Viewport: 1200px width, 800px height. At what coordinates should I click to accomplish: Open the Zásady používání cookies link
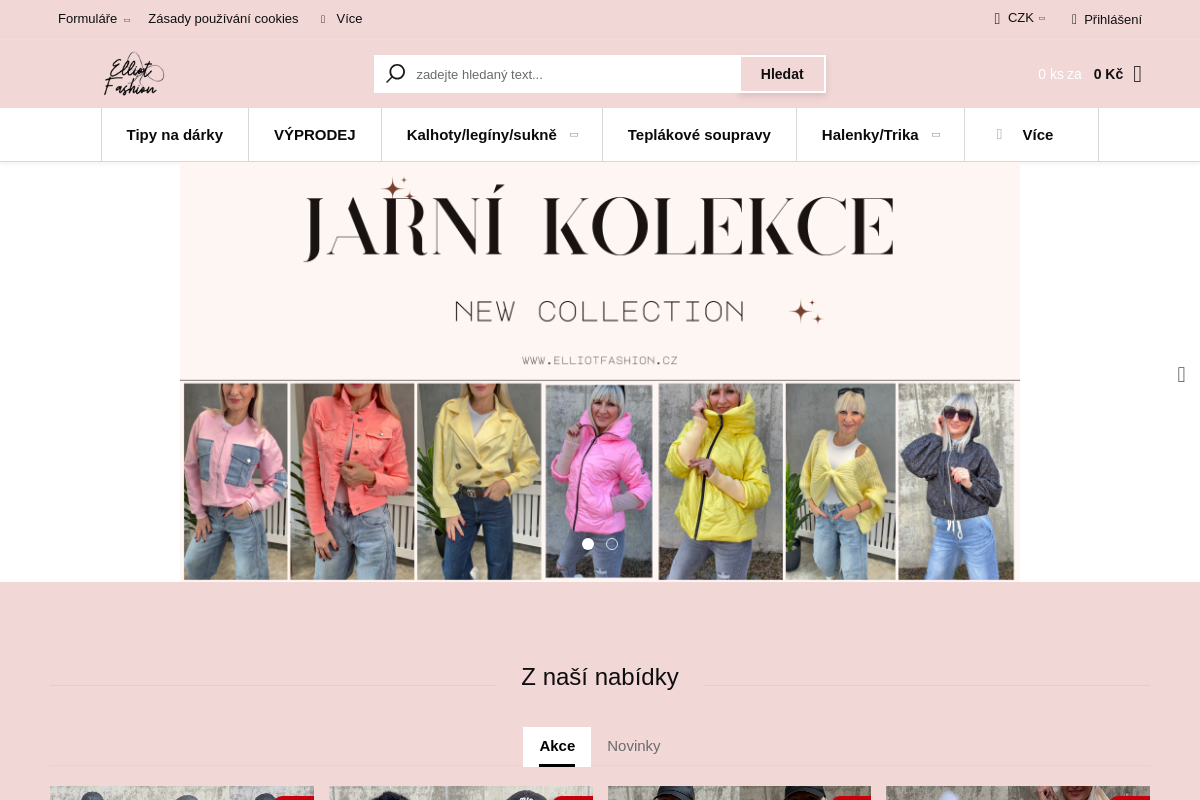click(x=223, y=18)
